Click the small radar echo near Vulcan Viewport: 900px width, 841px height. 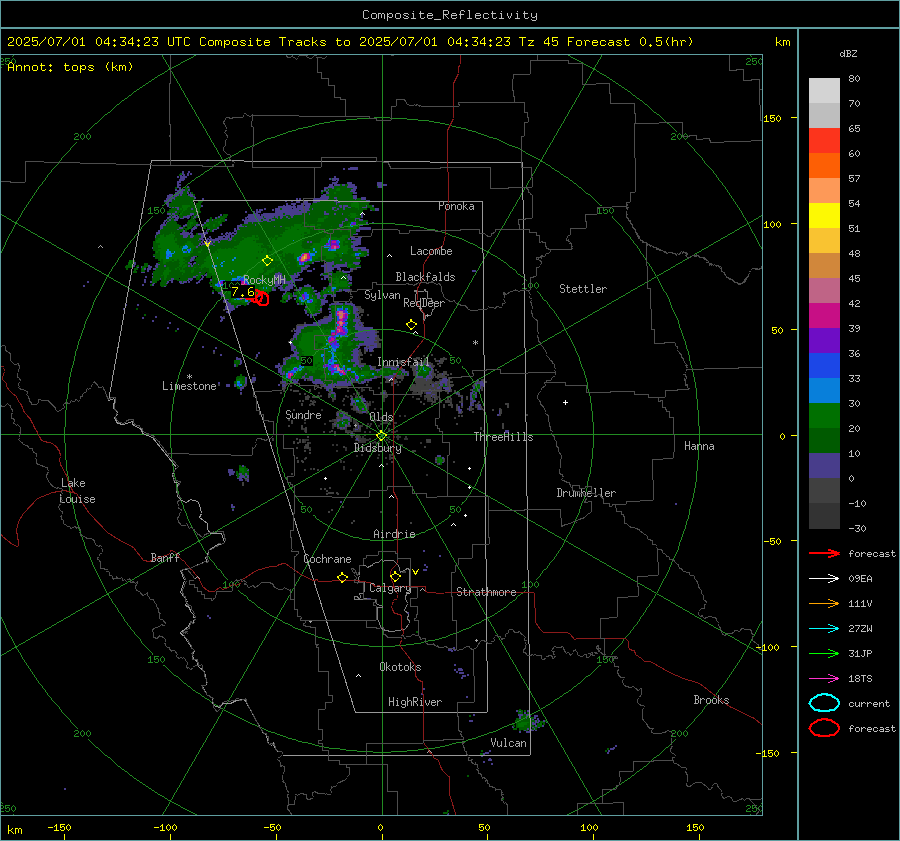(526, 721)
